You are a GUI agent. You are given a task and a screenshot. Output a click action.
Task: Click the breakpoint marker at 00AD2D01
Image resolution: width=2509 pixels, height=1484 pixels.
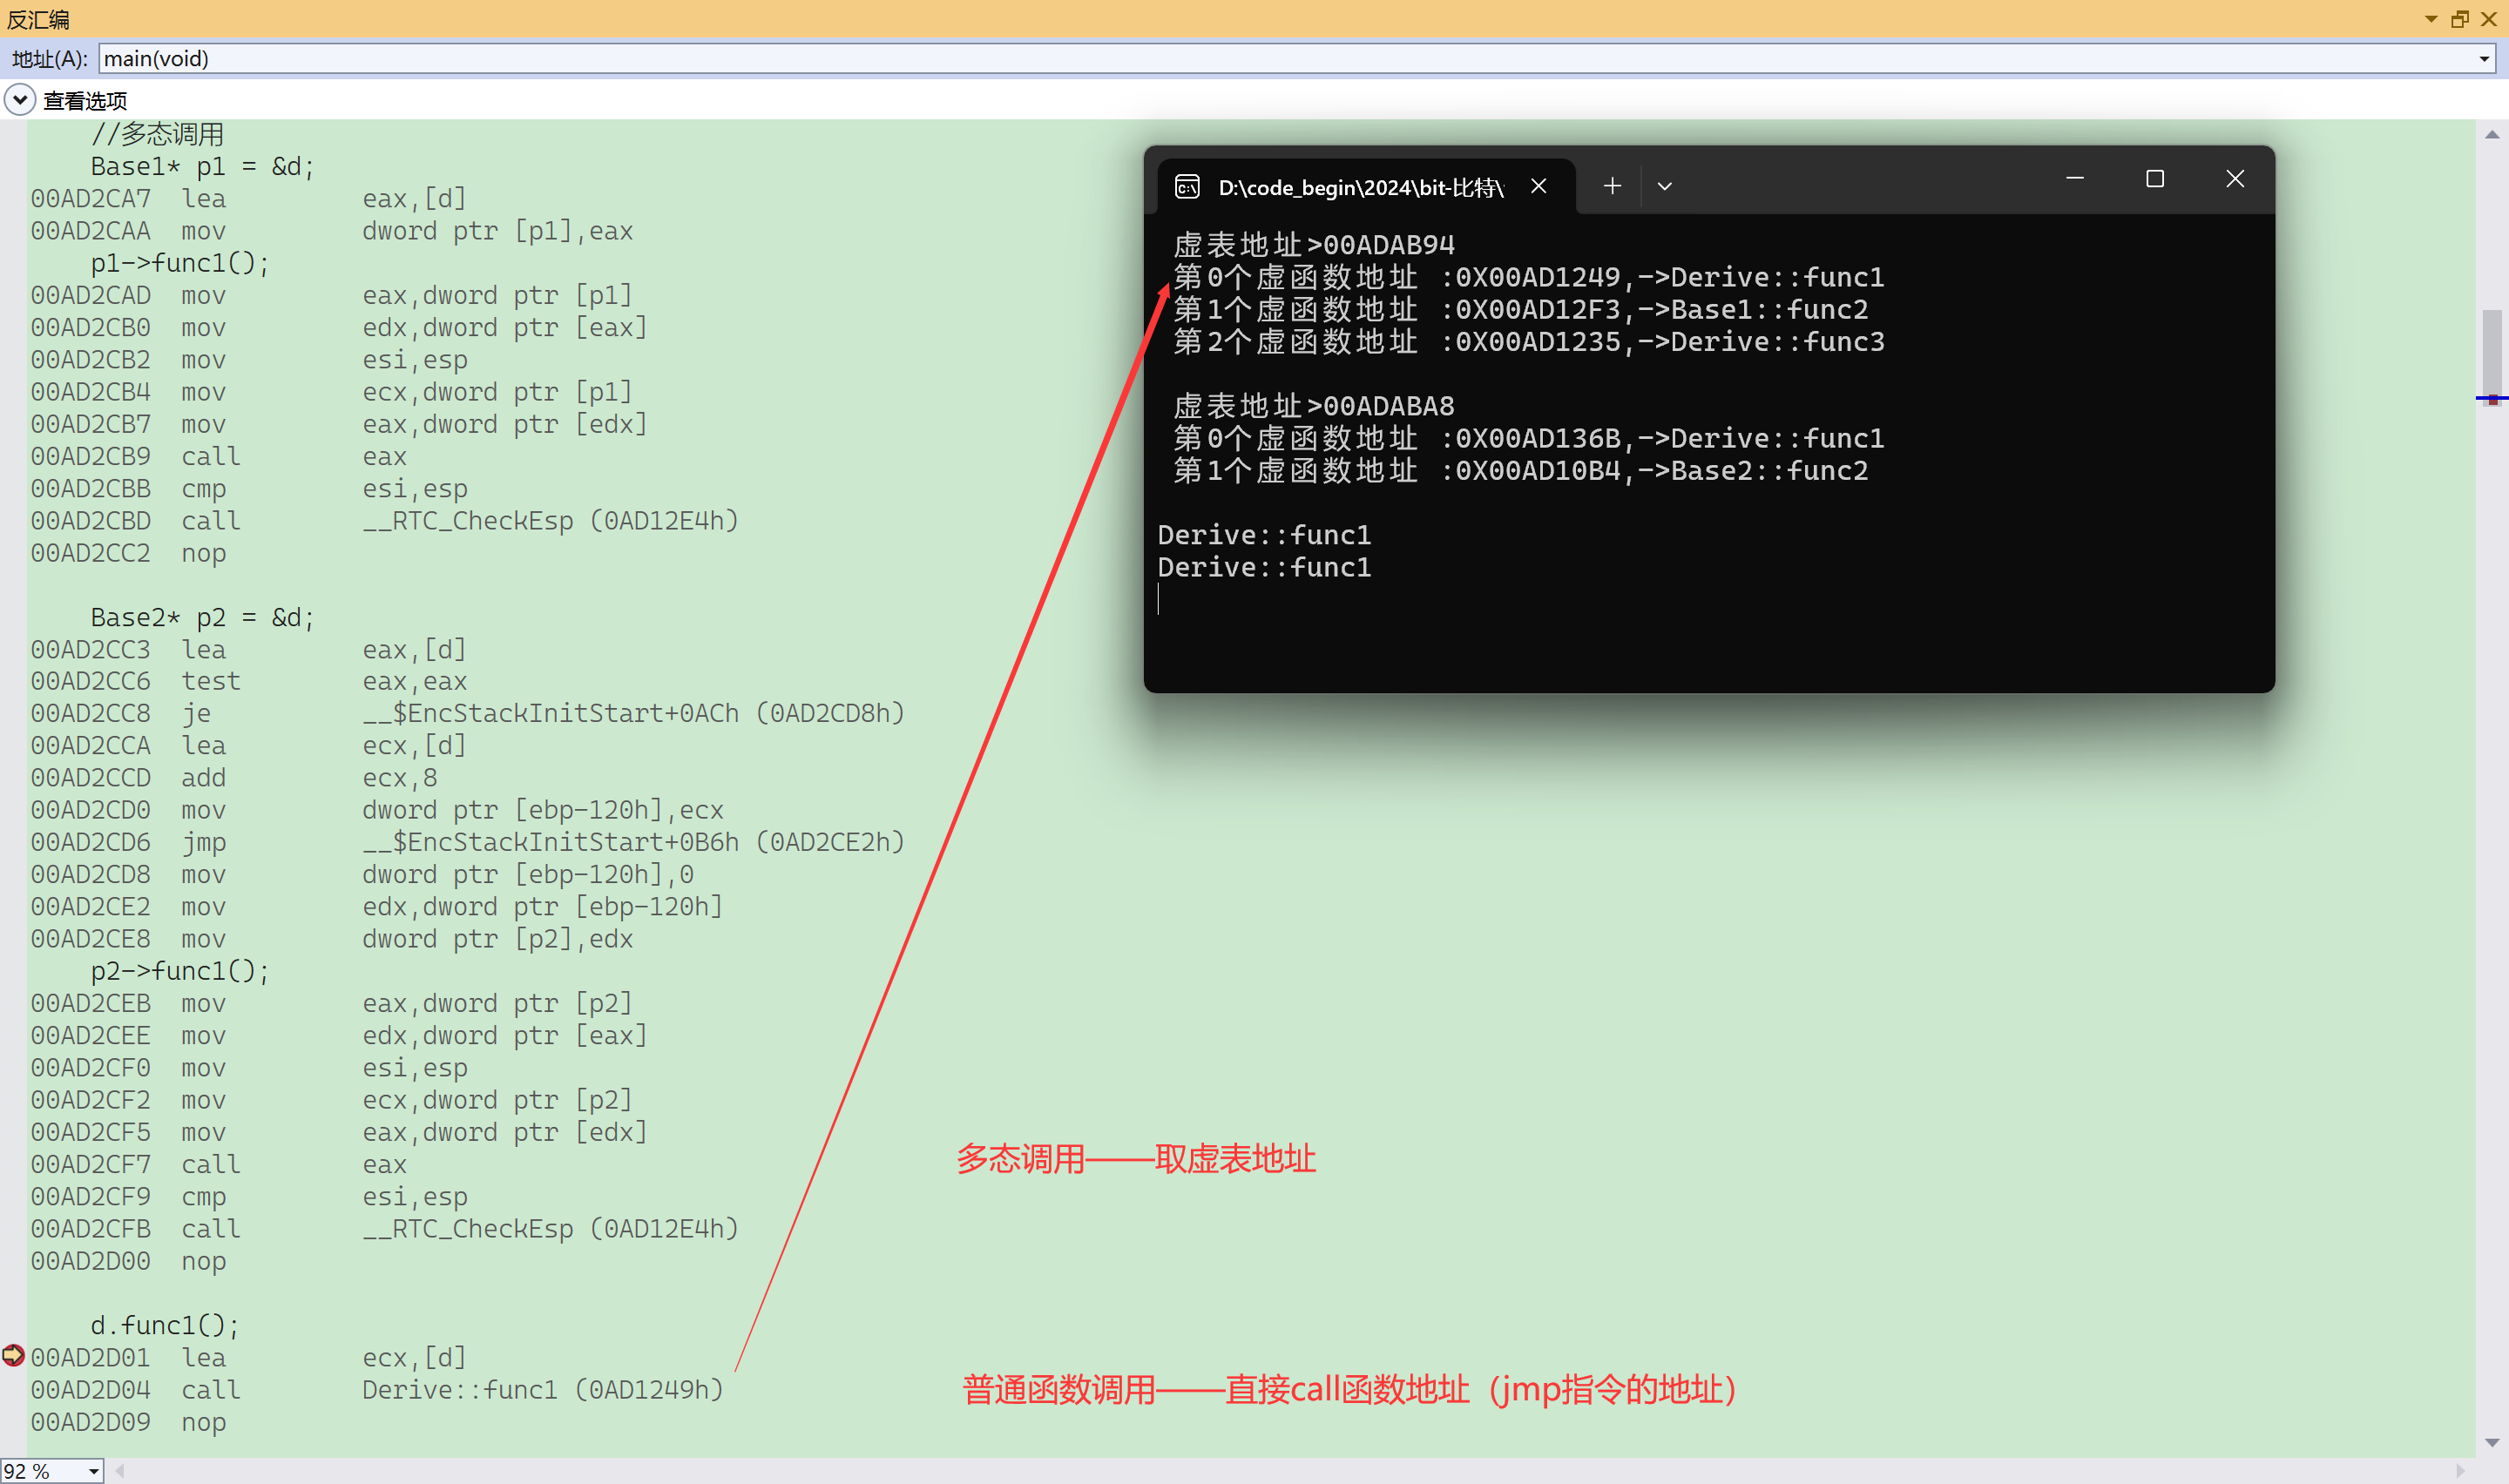(13, 1356)
